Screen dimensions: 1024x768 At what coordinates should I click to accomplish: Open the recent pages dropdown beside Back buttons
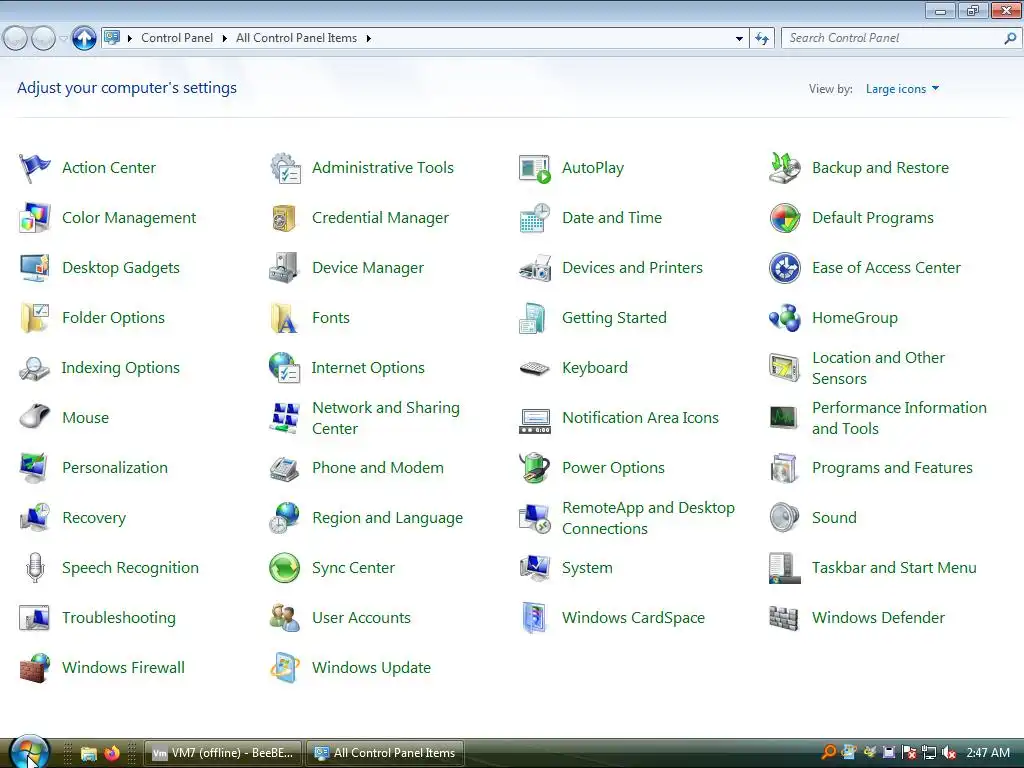click(x=63, y=39)
